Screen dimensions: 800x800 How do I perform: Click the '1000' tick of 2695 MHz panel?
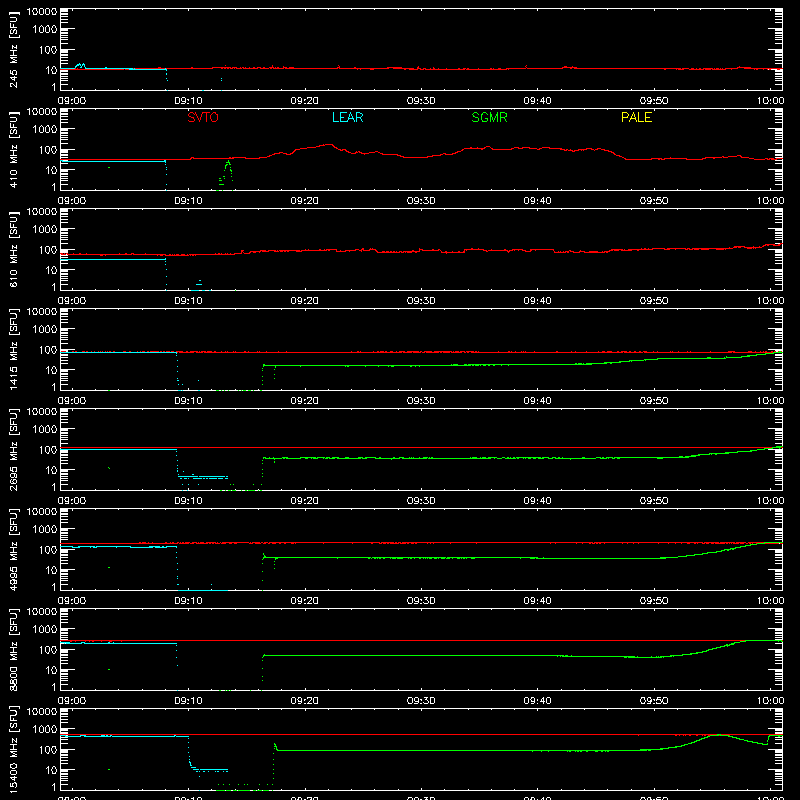click(x=45, y=430)
